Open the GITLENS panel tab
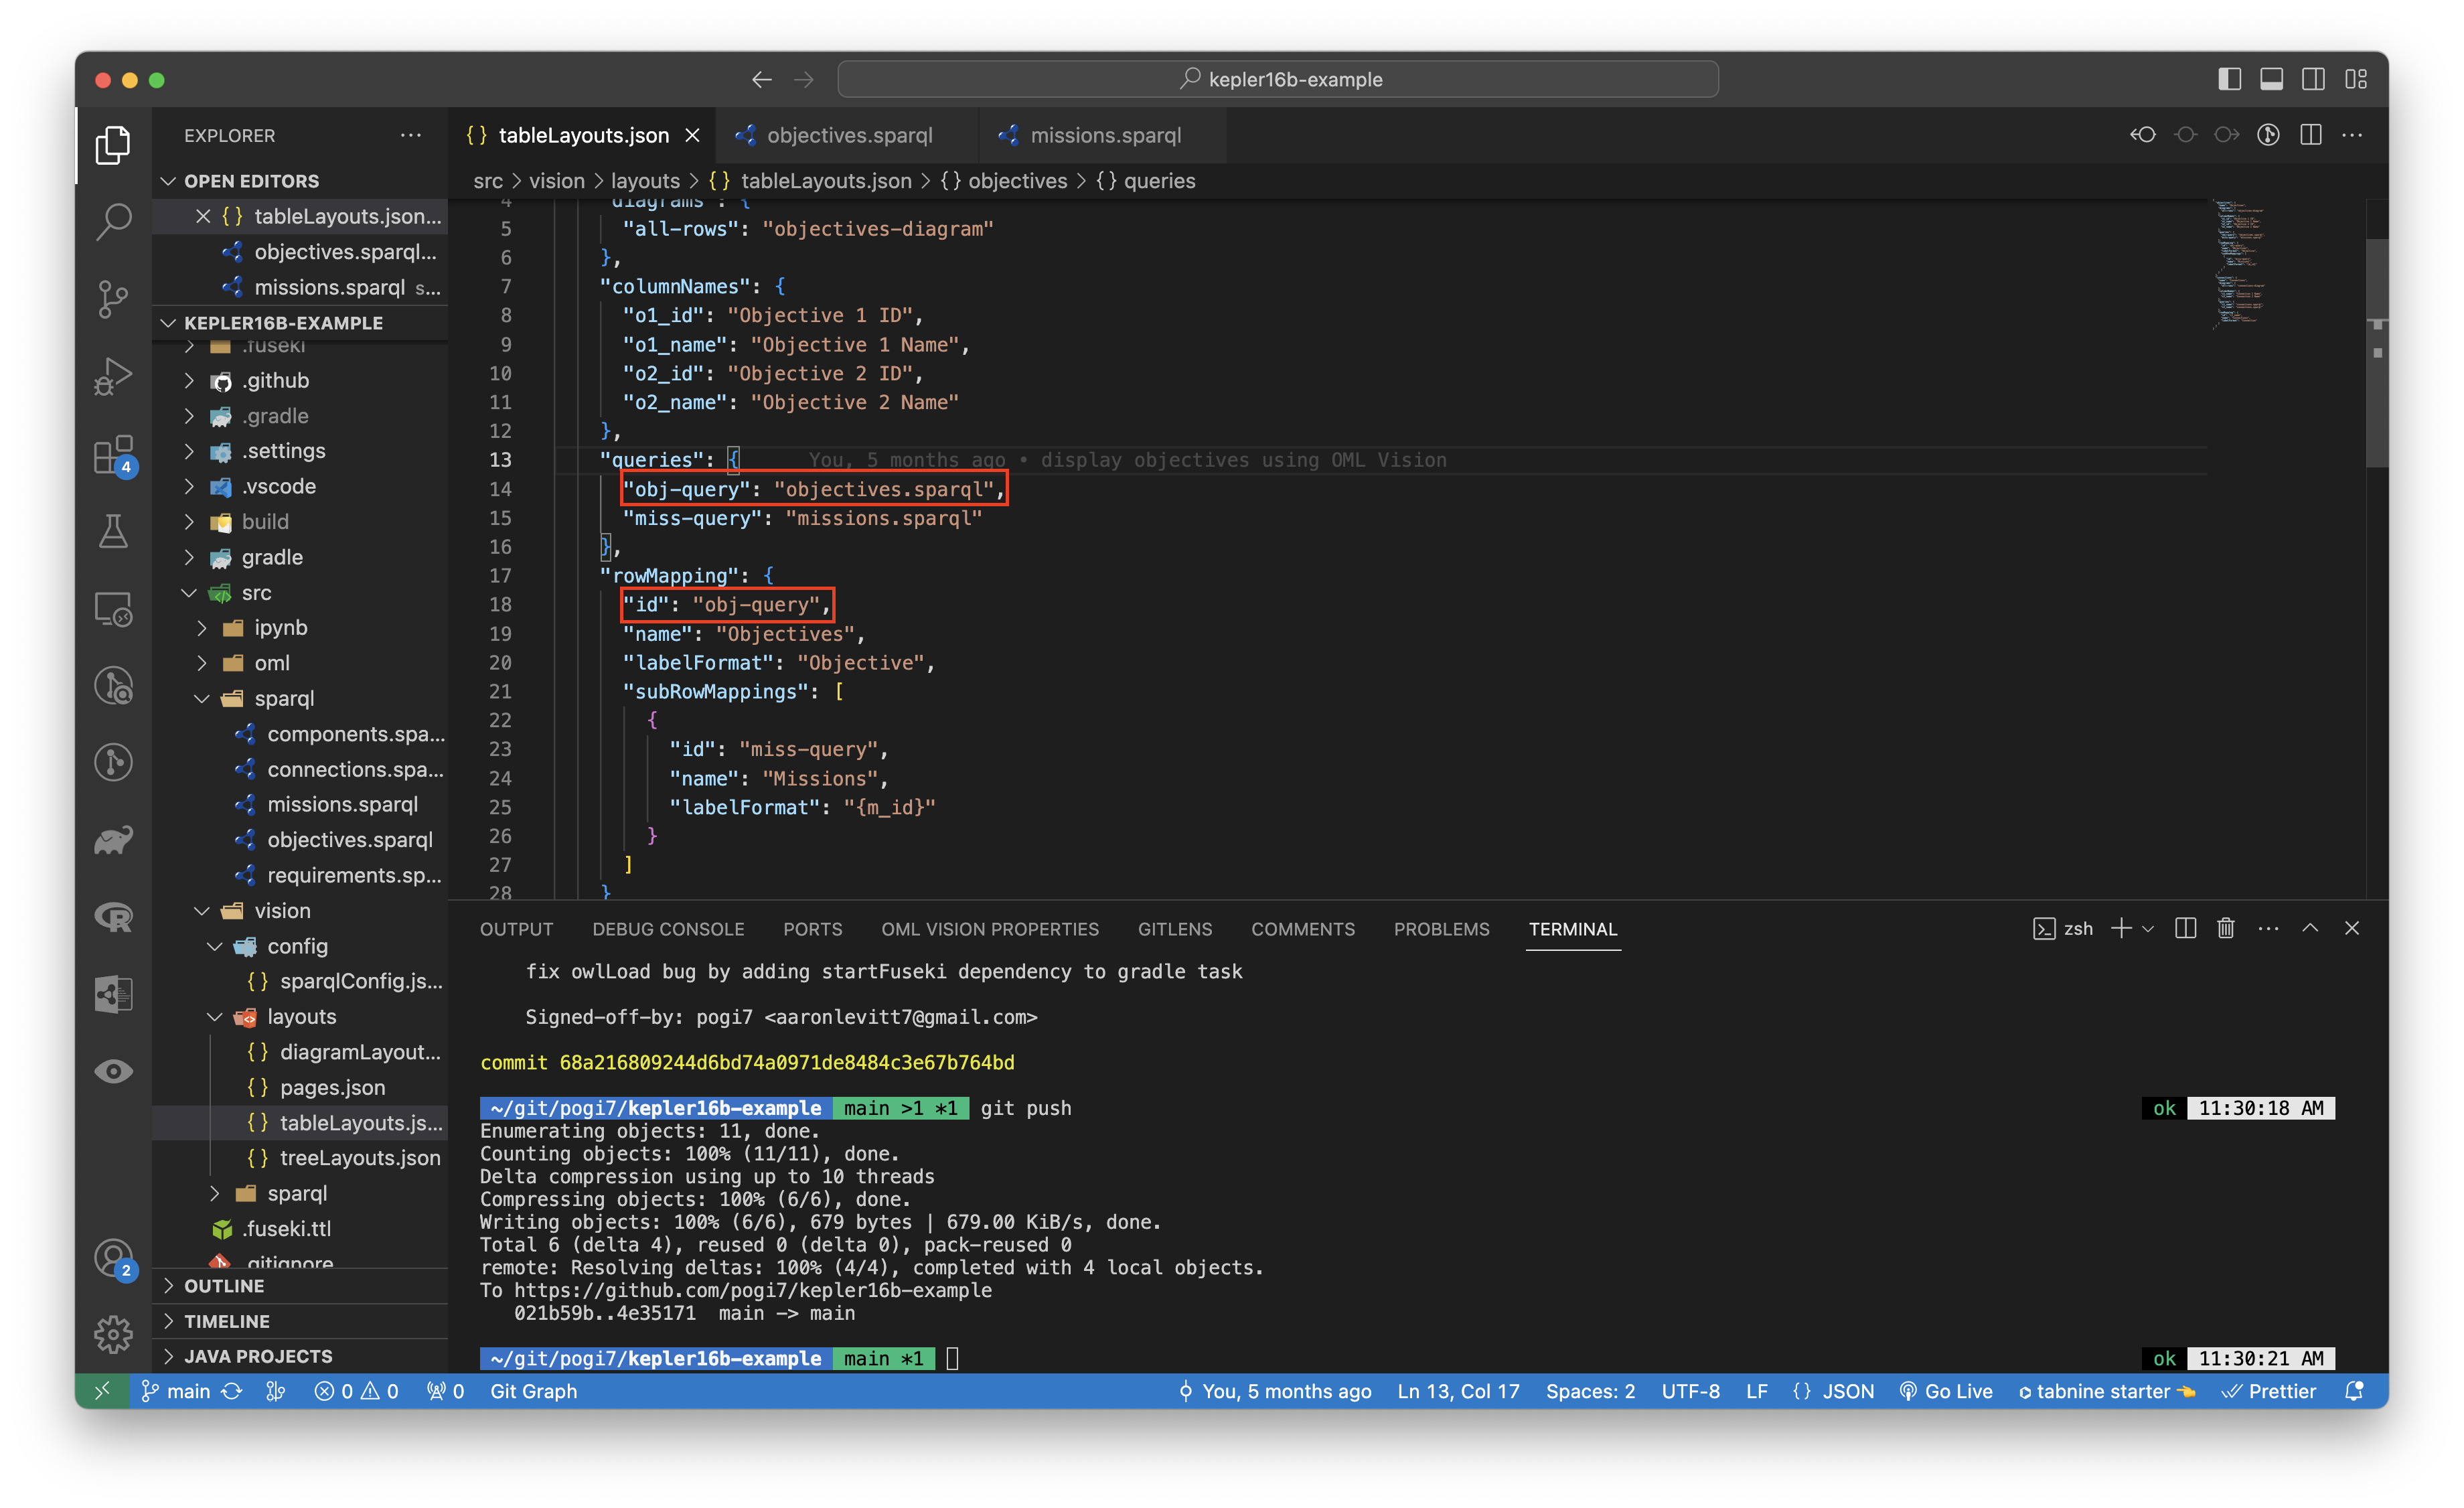 pyautogui.click(x=1174, y=929)
